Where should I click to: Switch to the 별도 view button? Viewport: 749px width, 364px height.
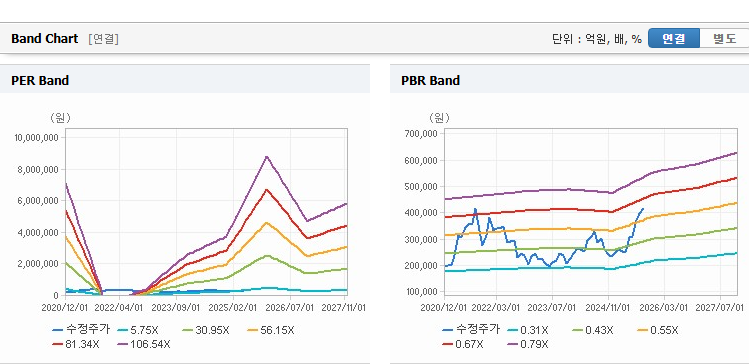click(x=724, y=39)
